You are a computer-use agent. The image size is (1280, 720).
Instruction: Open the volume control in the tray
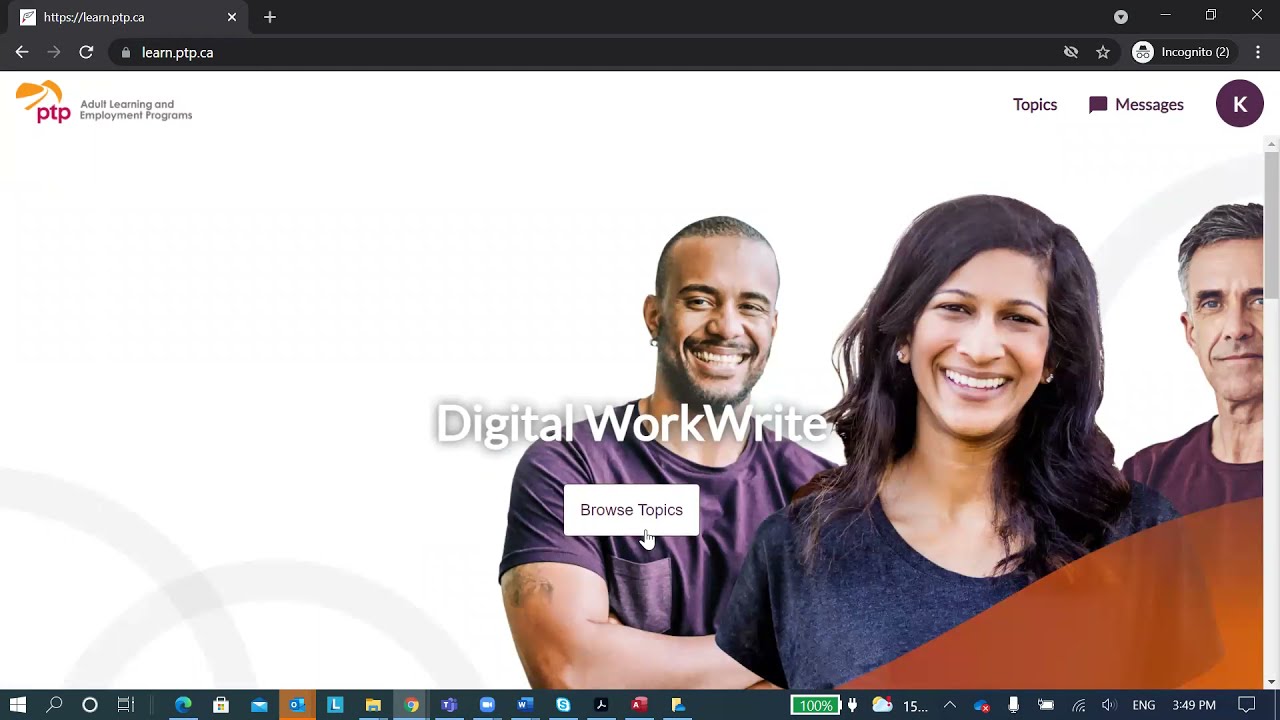(1109, 705)
